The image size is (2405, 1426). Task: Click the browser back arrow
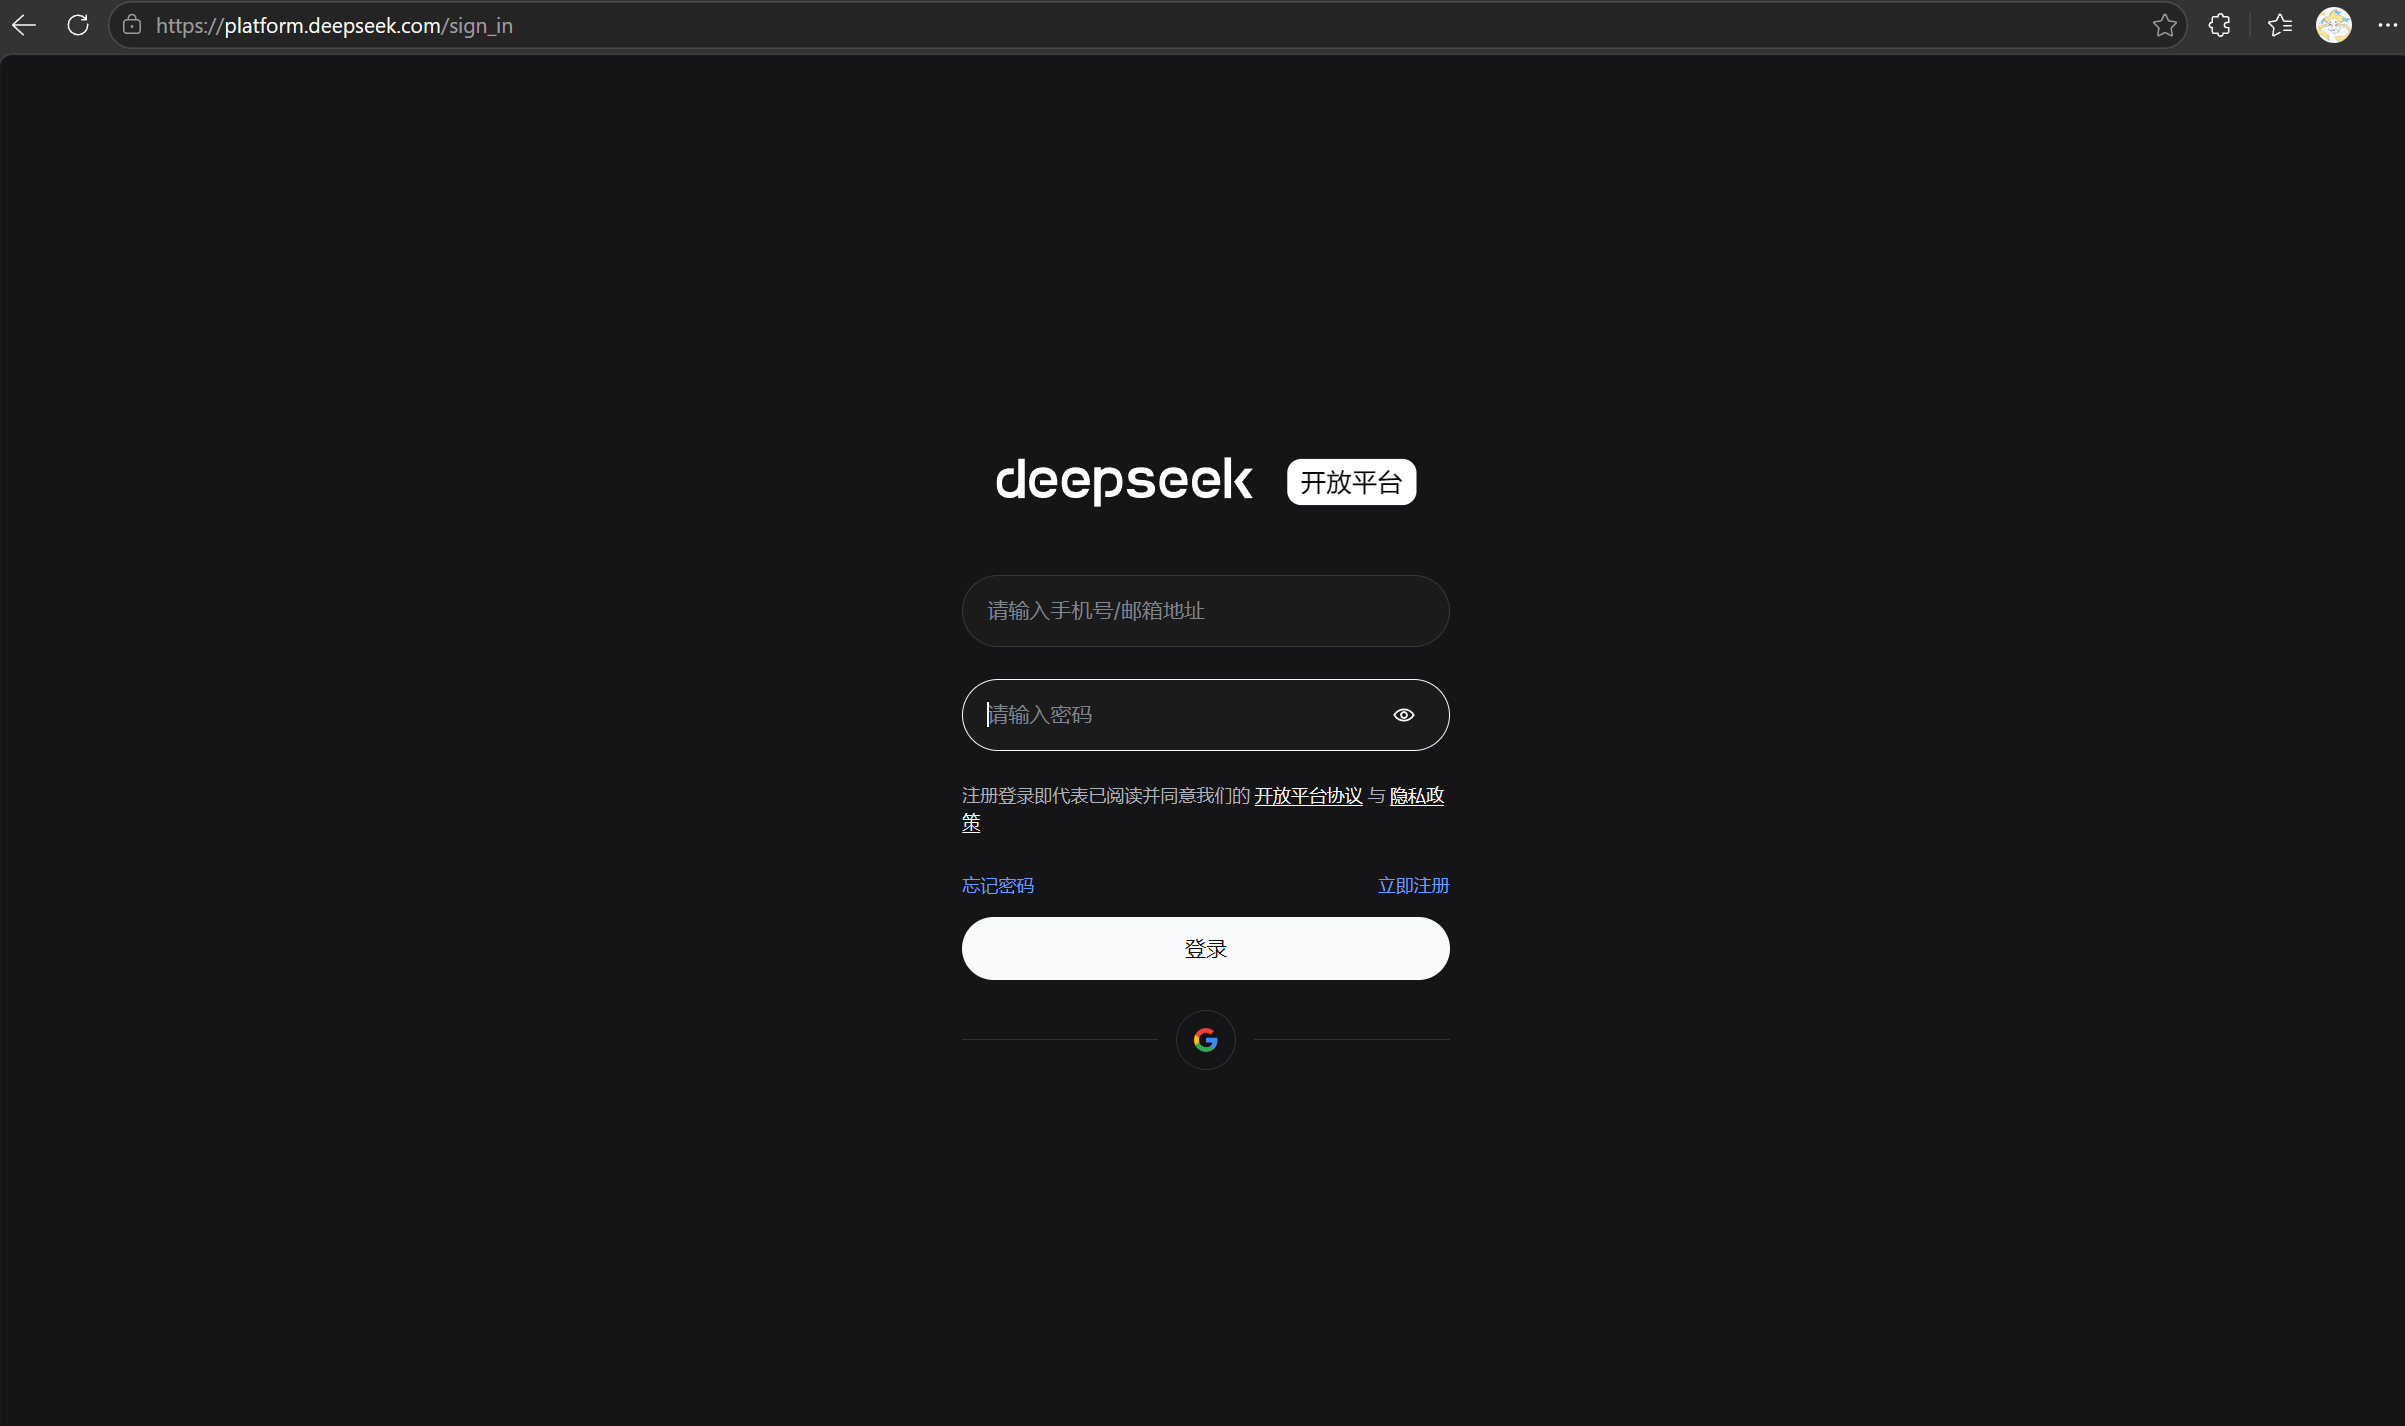[24, 25]
